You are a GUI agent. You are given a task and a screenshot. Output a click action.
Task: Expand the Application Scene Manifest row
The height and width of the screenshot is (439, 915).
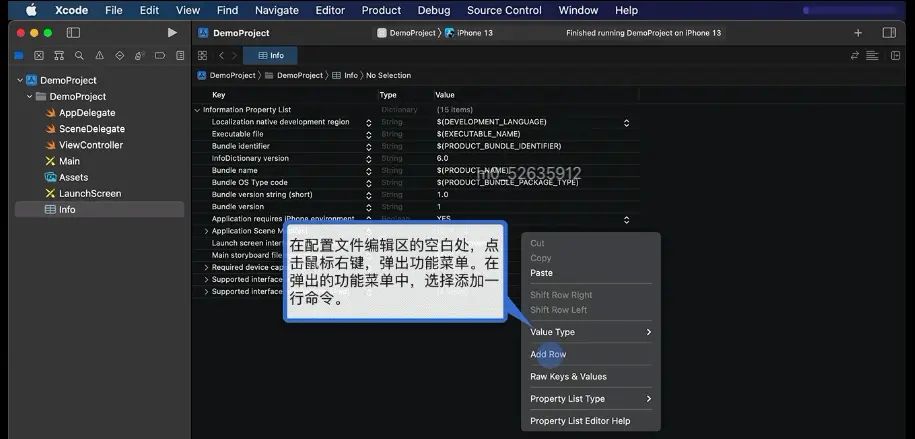coord(206,231)
